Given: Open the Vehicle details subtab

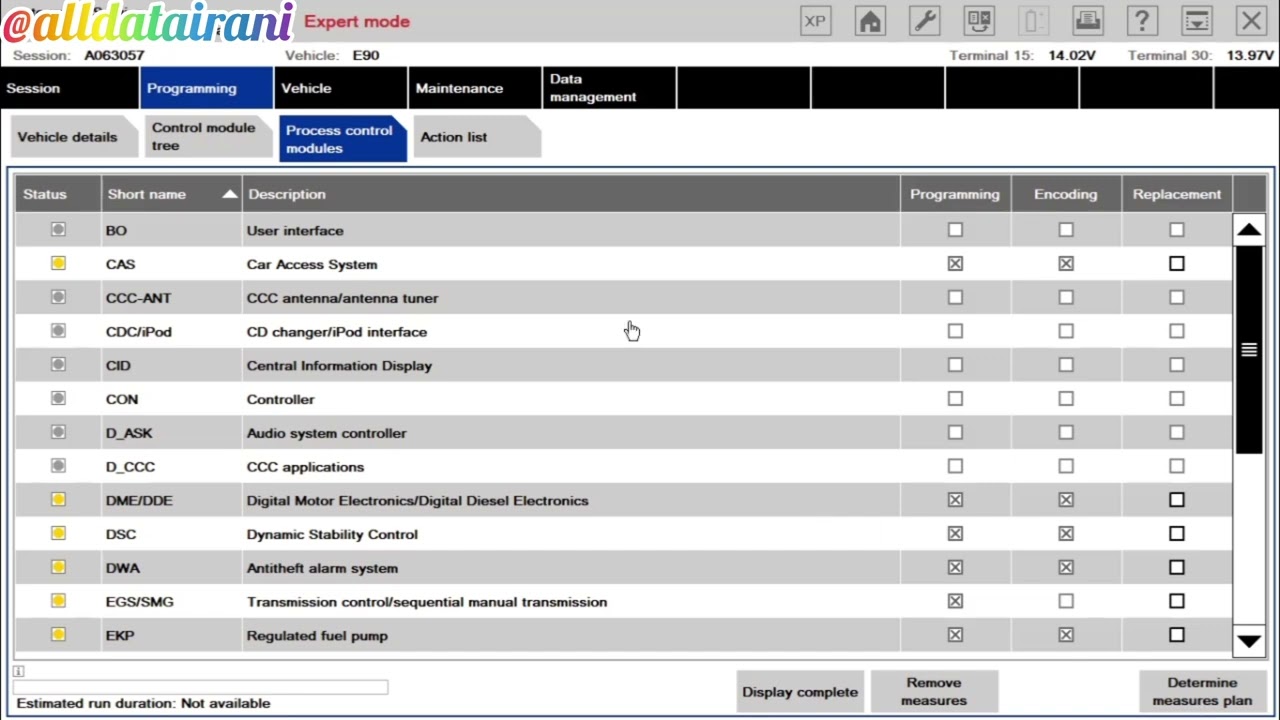Looking at the screenshot, I should [72, 138].
